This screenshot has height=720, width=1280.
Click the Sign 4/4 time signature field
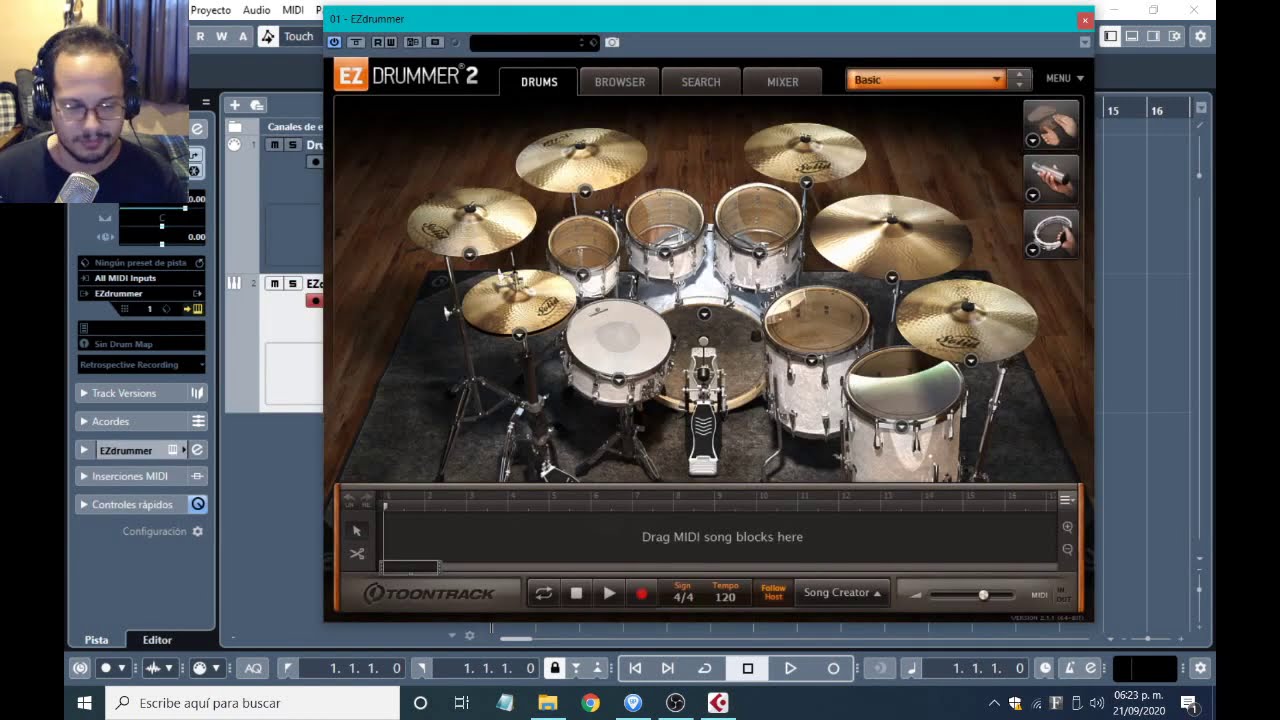coord(683,597)
